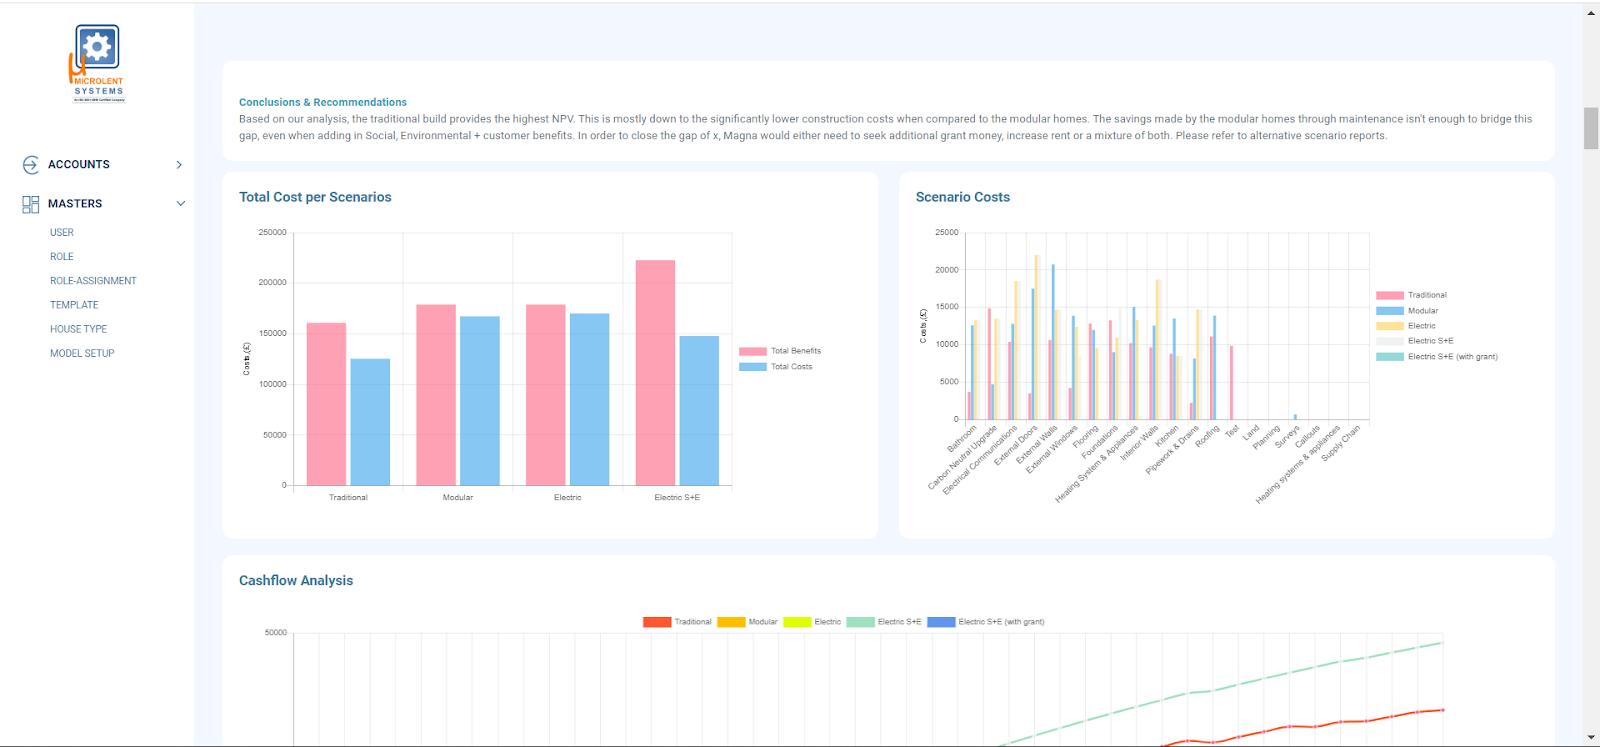Toggle Total Costs legend entry
Viewport: 1600px width, 747px height.
pos(776,367)
